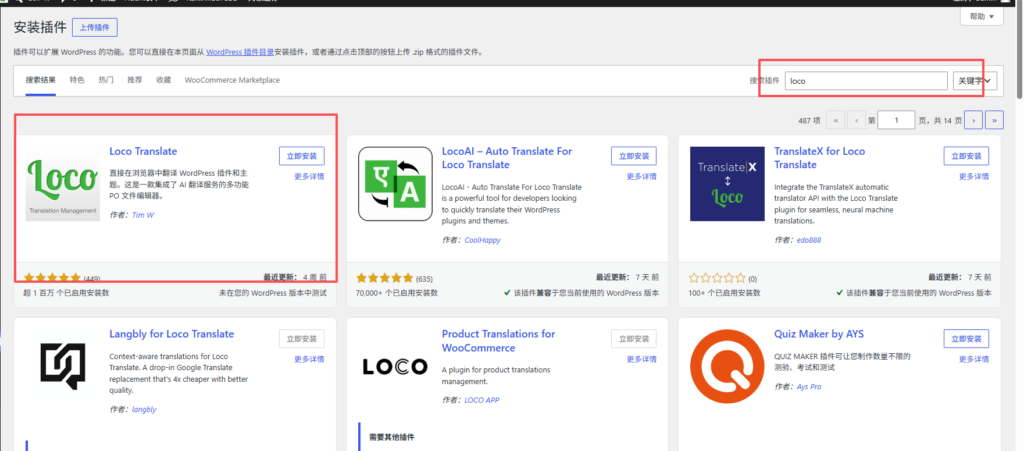Image resolution: width=1024 pixels, height=451 pixels.
Task: Go to the first results page arrow
Action: pyautogui.click(x=835, y=120)
